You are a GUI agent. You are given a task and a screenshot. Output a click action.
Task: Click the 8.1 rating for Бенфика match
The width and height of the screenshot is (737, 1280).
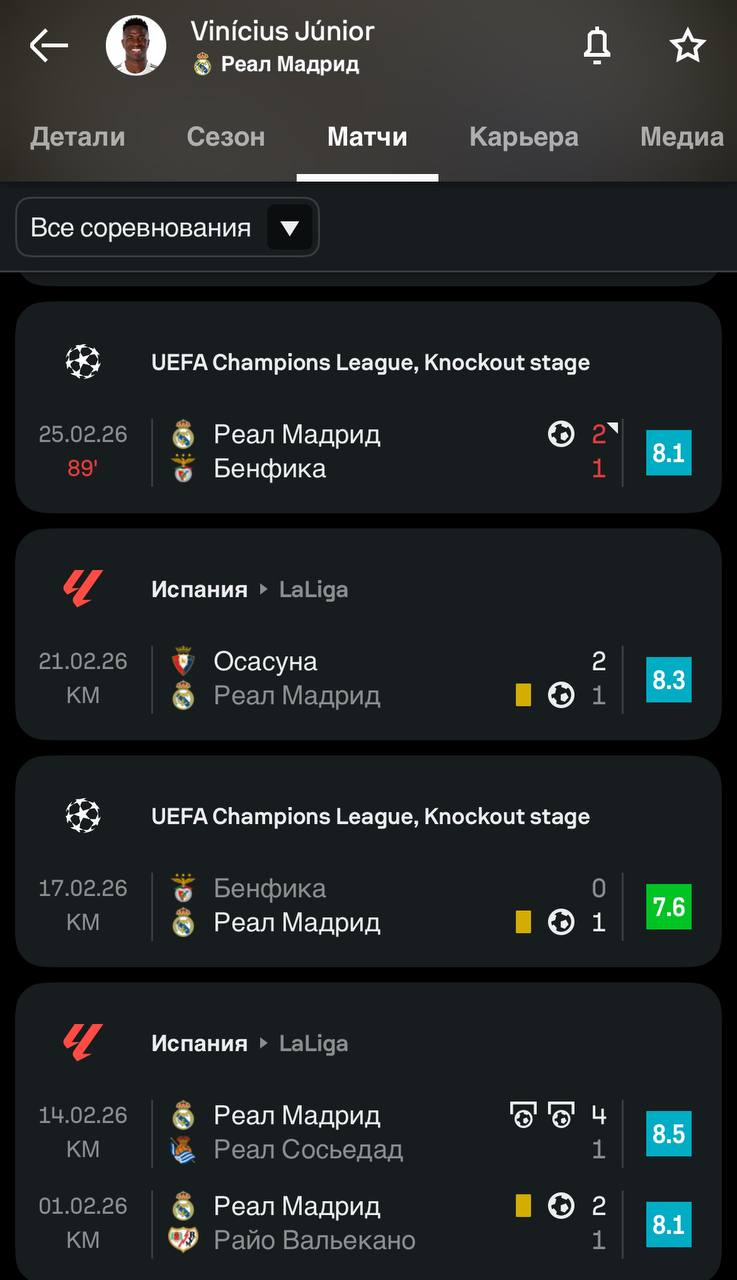coord(668,452)
